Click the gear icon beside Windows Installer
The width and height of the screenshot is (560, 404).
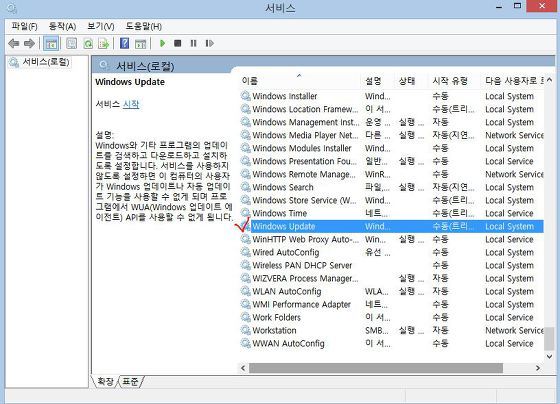click(245, 96)
